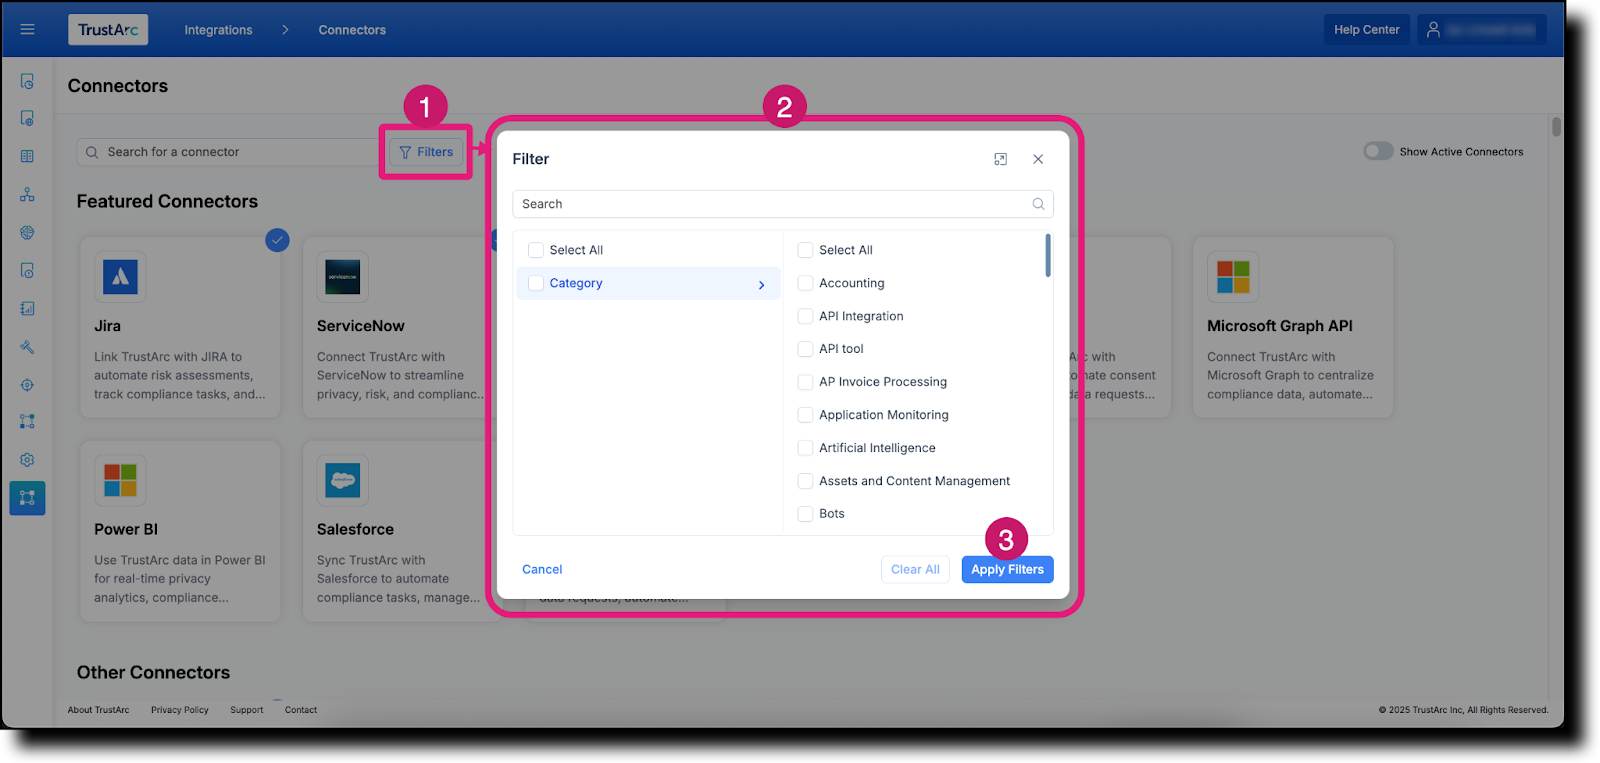Click the Power BI connector logo
Image resolution: width=1600 pixels, height=763 pixels.
[x=120, y=480]
